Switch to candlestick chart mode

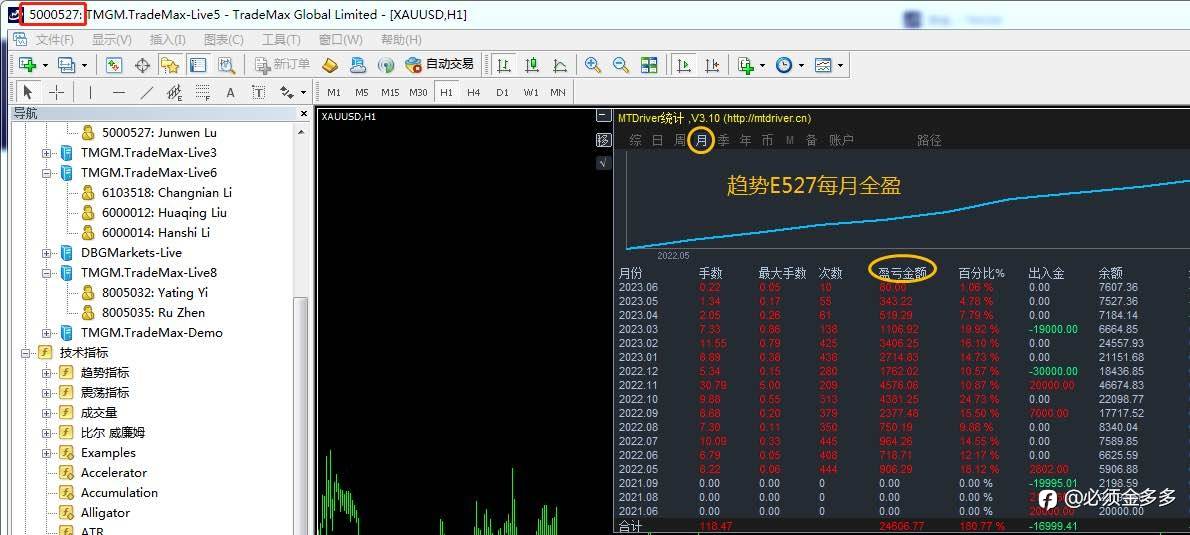531,65
